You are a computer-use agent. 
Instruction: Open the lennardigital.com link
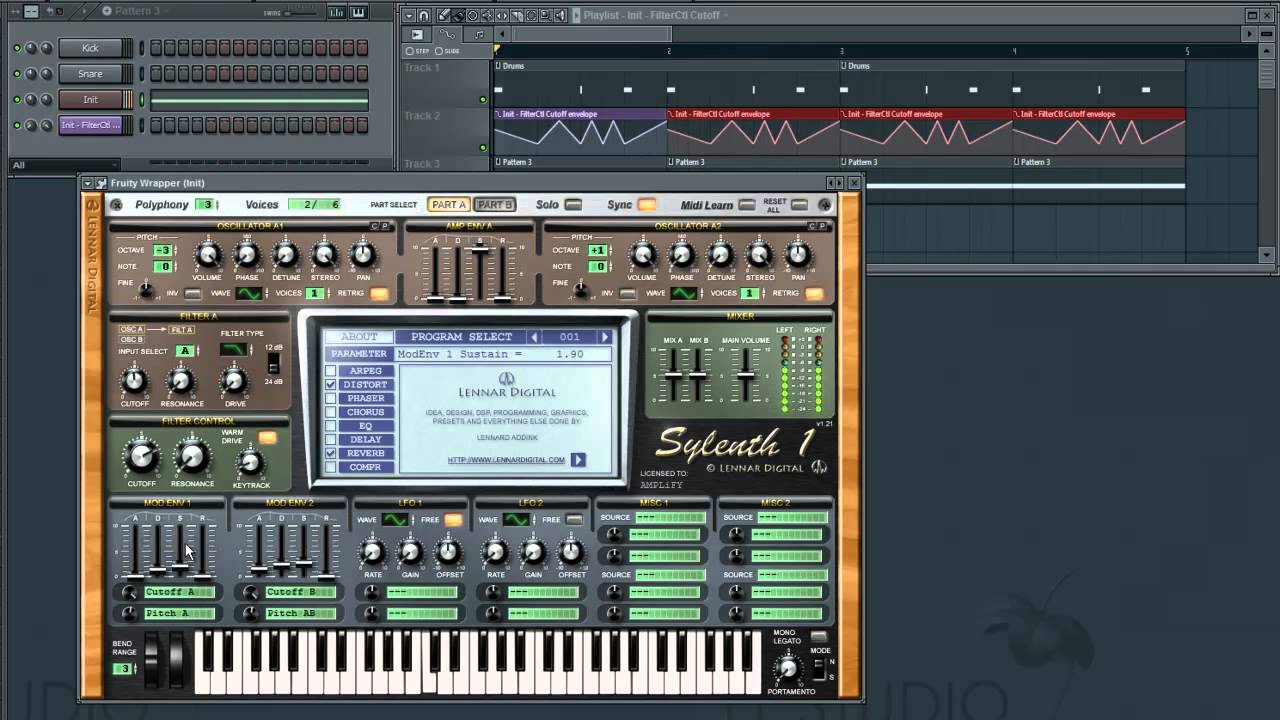(x=507, y=460)
